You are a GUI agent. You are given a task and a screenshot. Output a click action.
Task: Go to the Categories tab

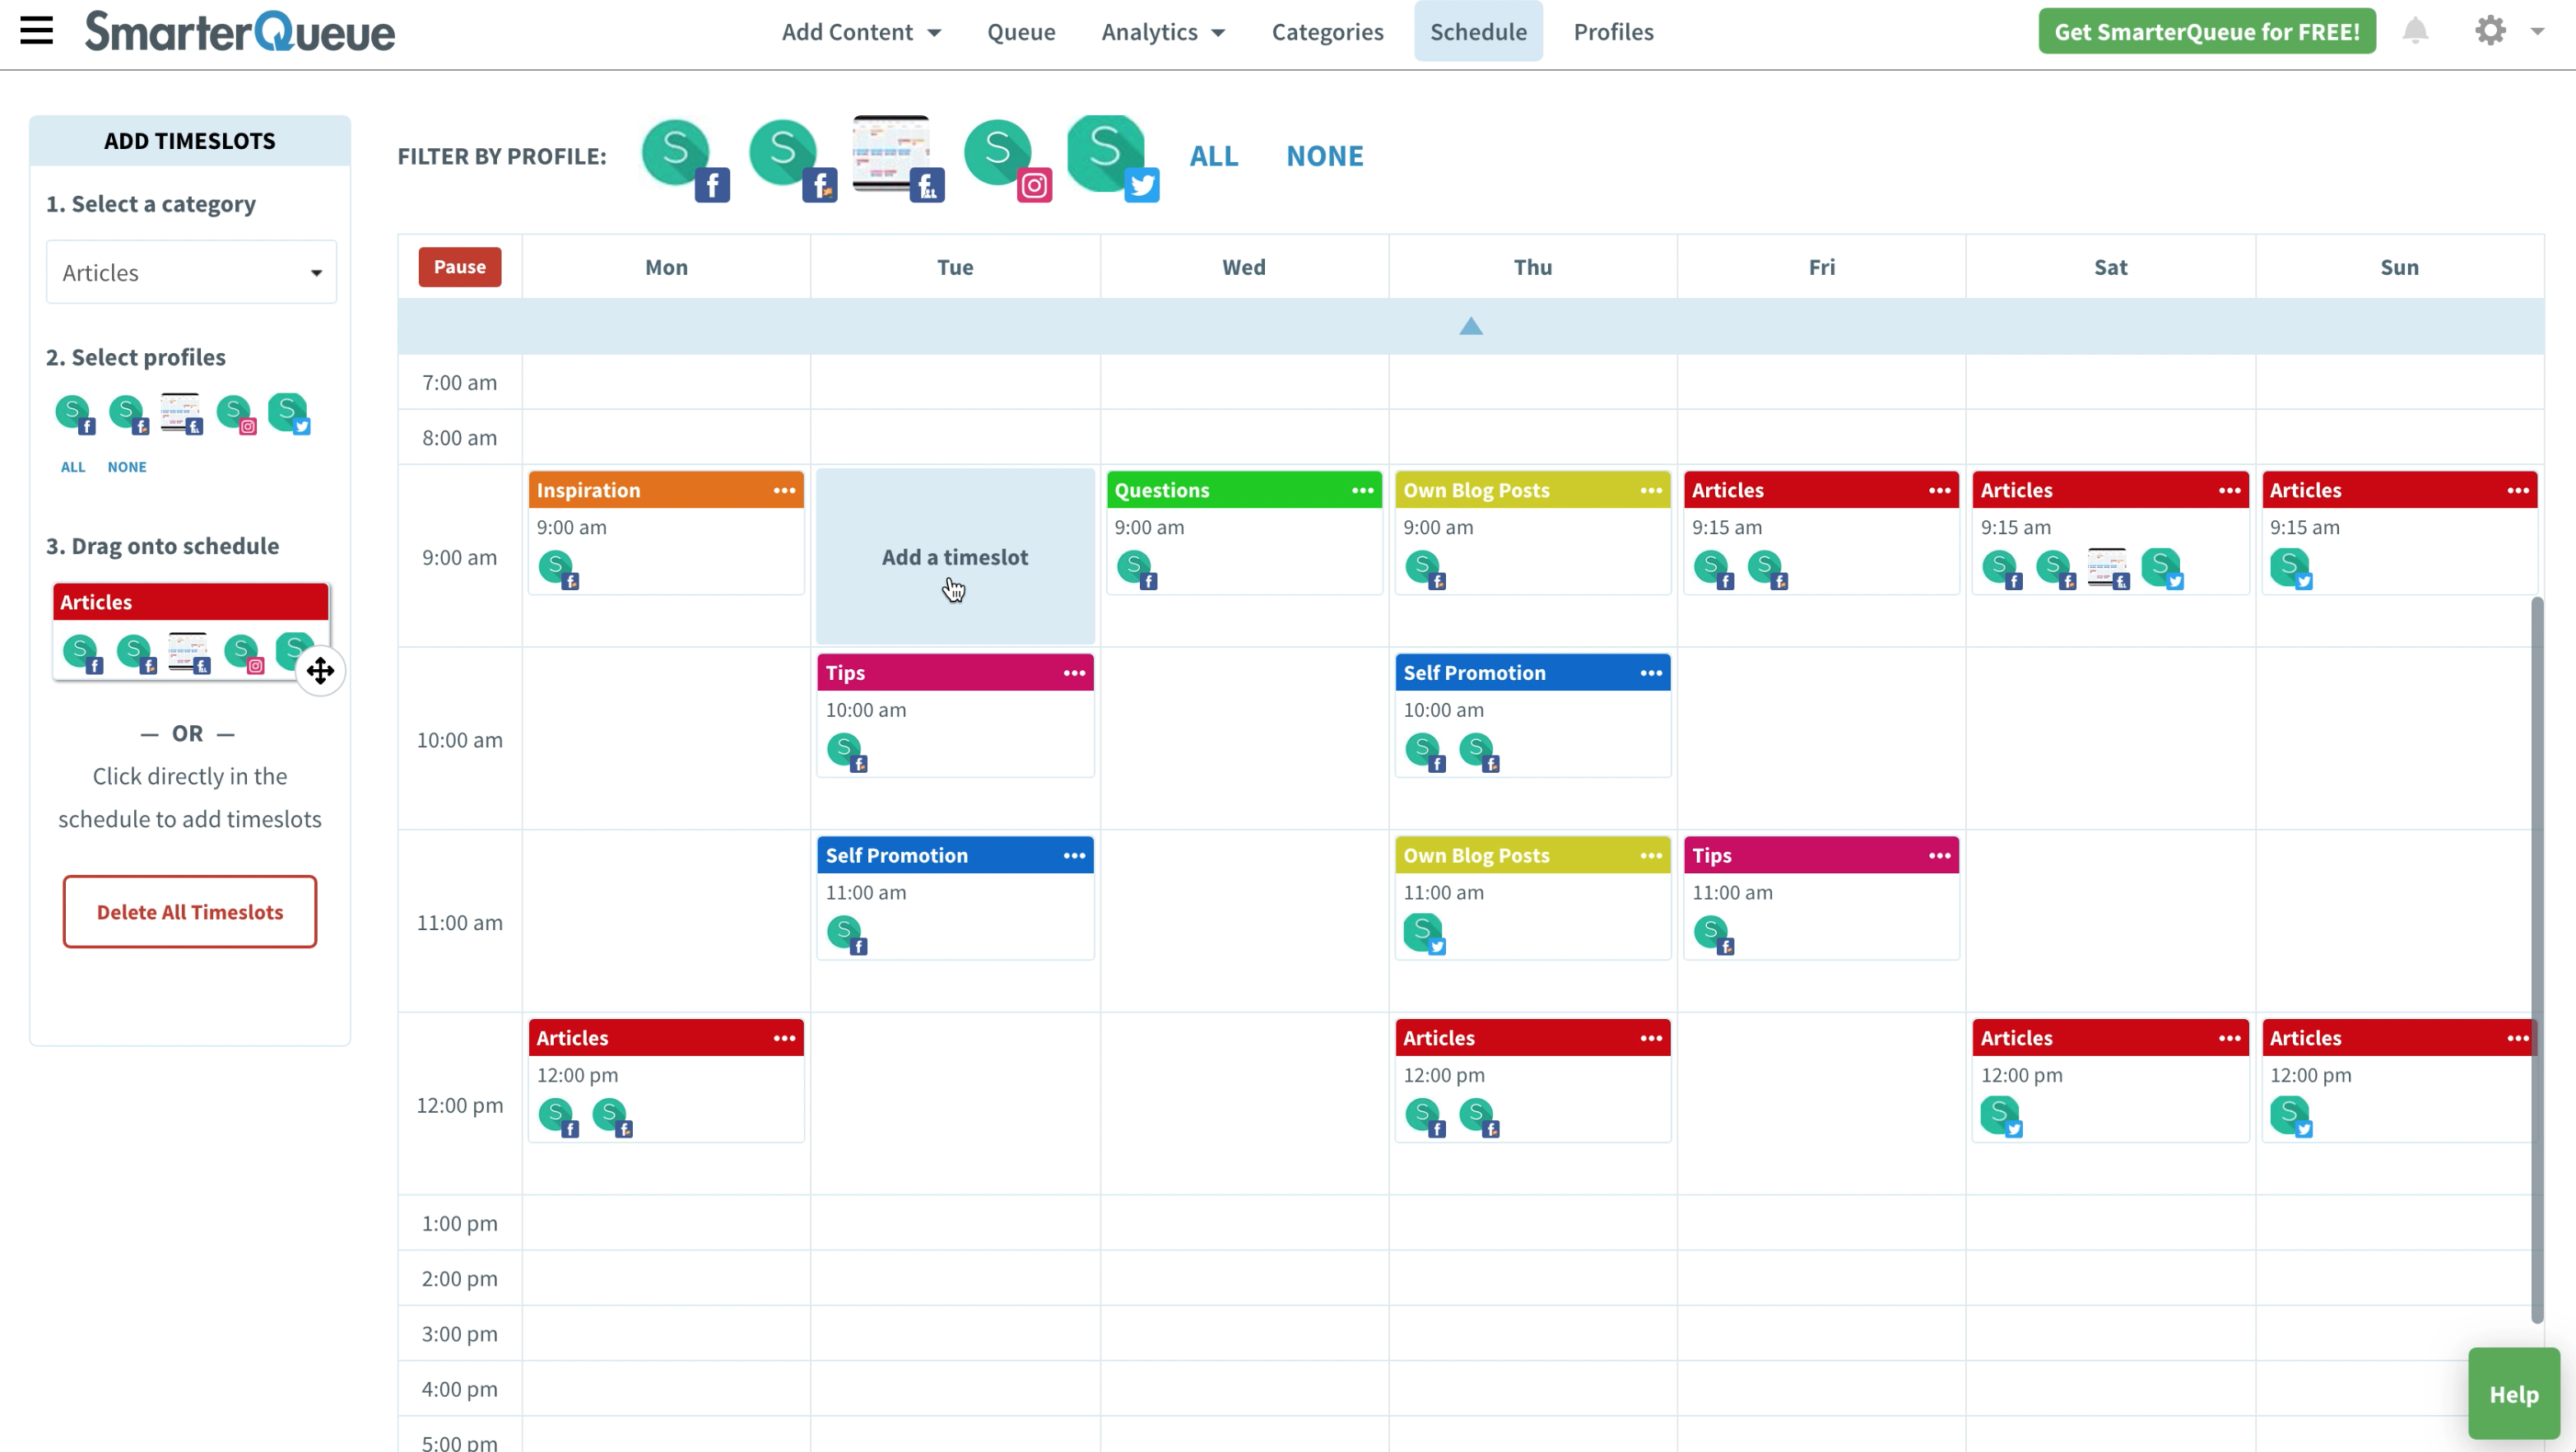click(x=1327, y=32)
